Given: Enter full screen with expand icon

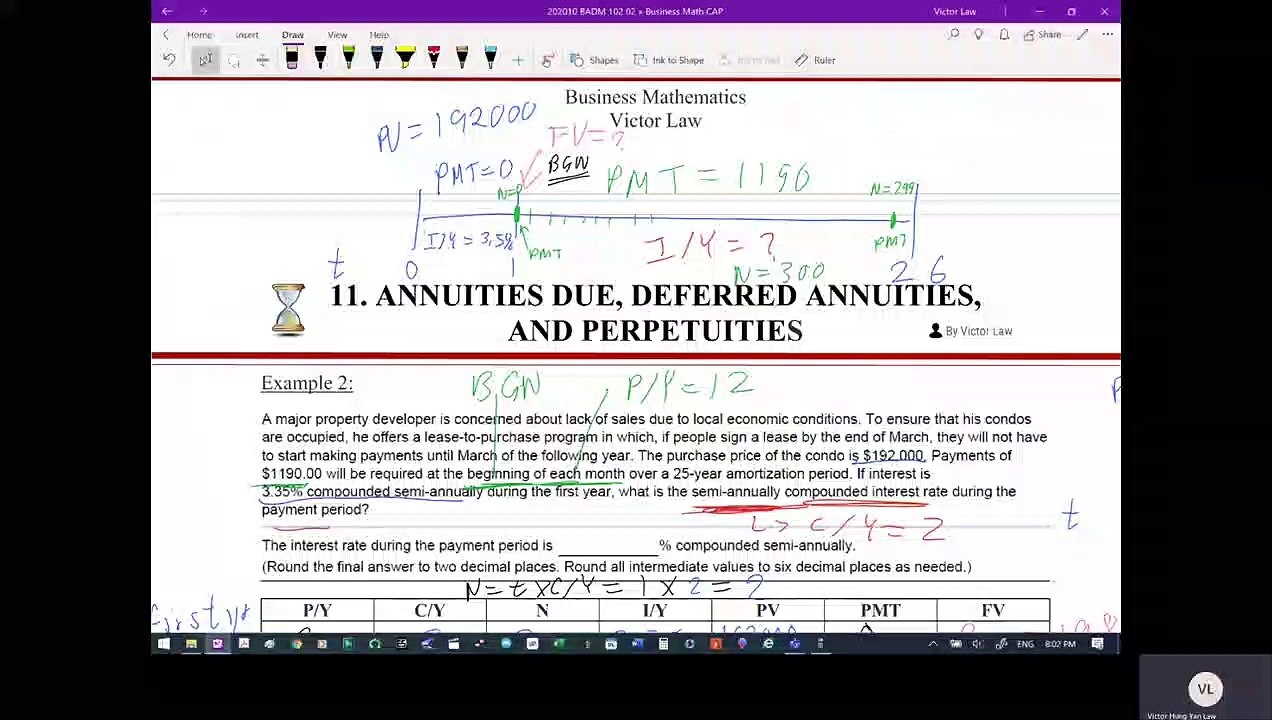Looking at the screenshot, I should click(1082, 35).
